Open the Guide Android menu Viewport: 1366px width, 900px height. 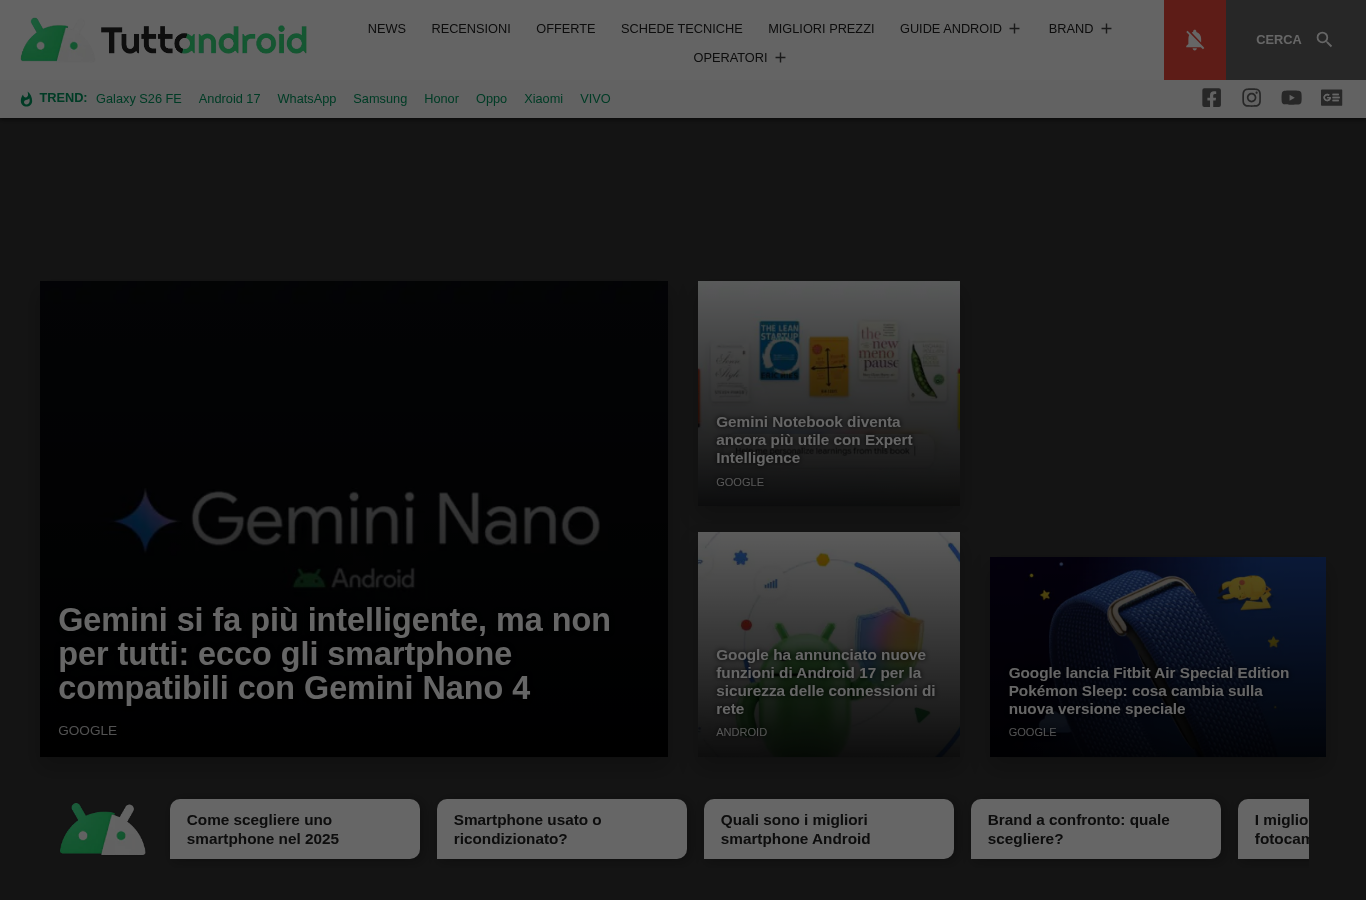pyautogui.click(x=951, y=29)
